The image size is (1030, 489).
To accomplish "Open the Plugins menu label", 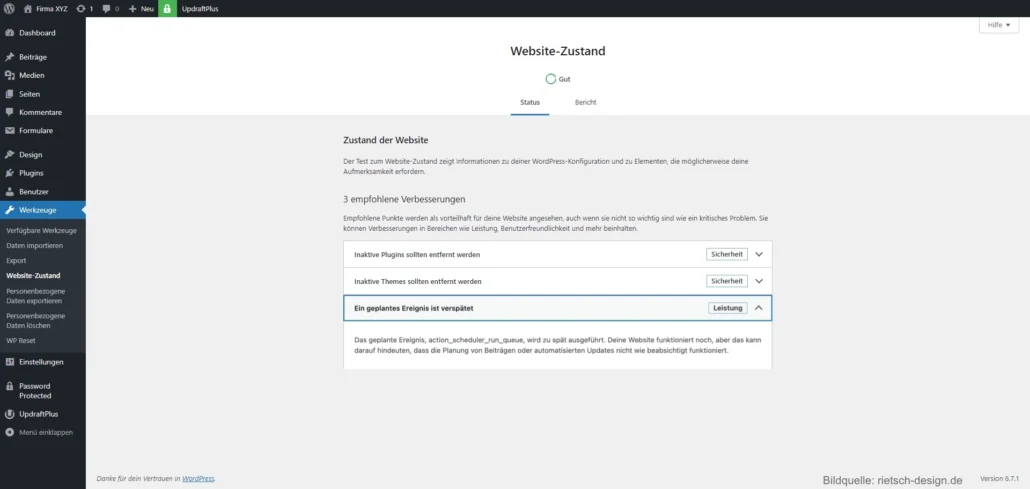I will (x=32, y=174).
